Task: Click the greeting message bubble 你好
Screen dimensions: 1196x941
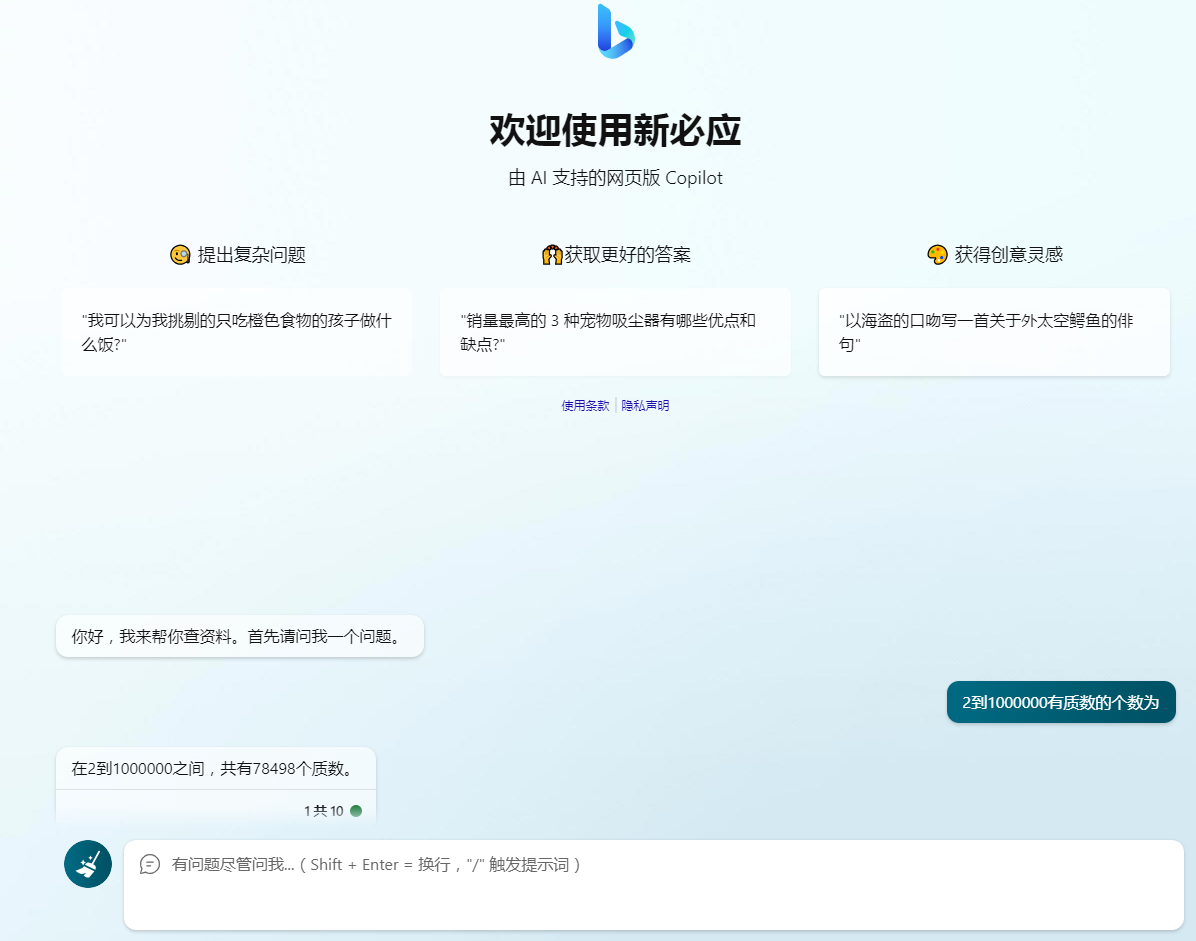Action: pos(240,635)
